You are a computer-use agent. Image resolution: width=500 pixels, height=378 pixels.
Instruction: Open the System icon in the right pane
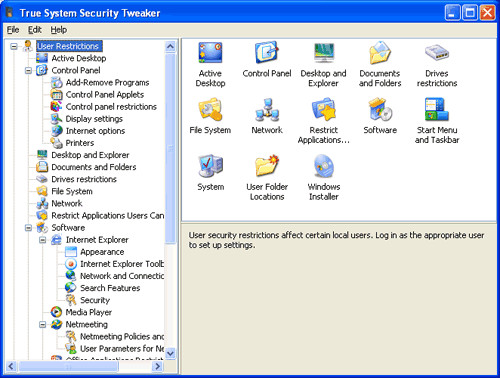[x=210, y=166]
